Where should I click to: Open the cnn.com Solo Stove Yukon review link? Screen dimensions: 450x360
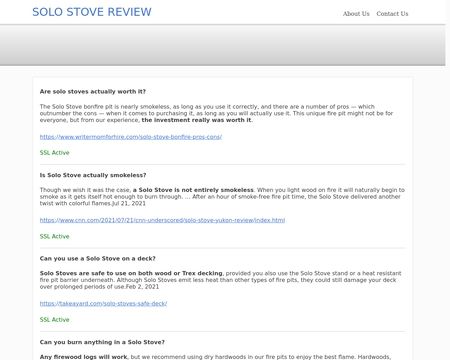(162, 220)
